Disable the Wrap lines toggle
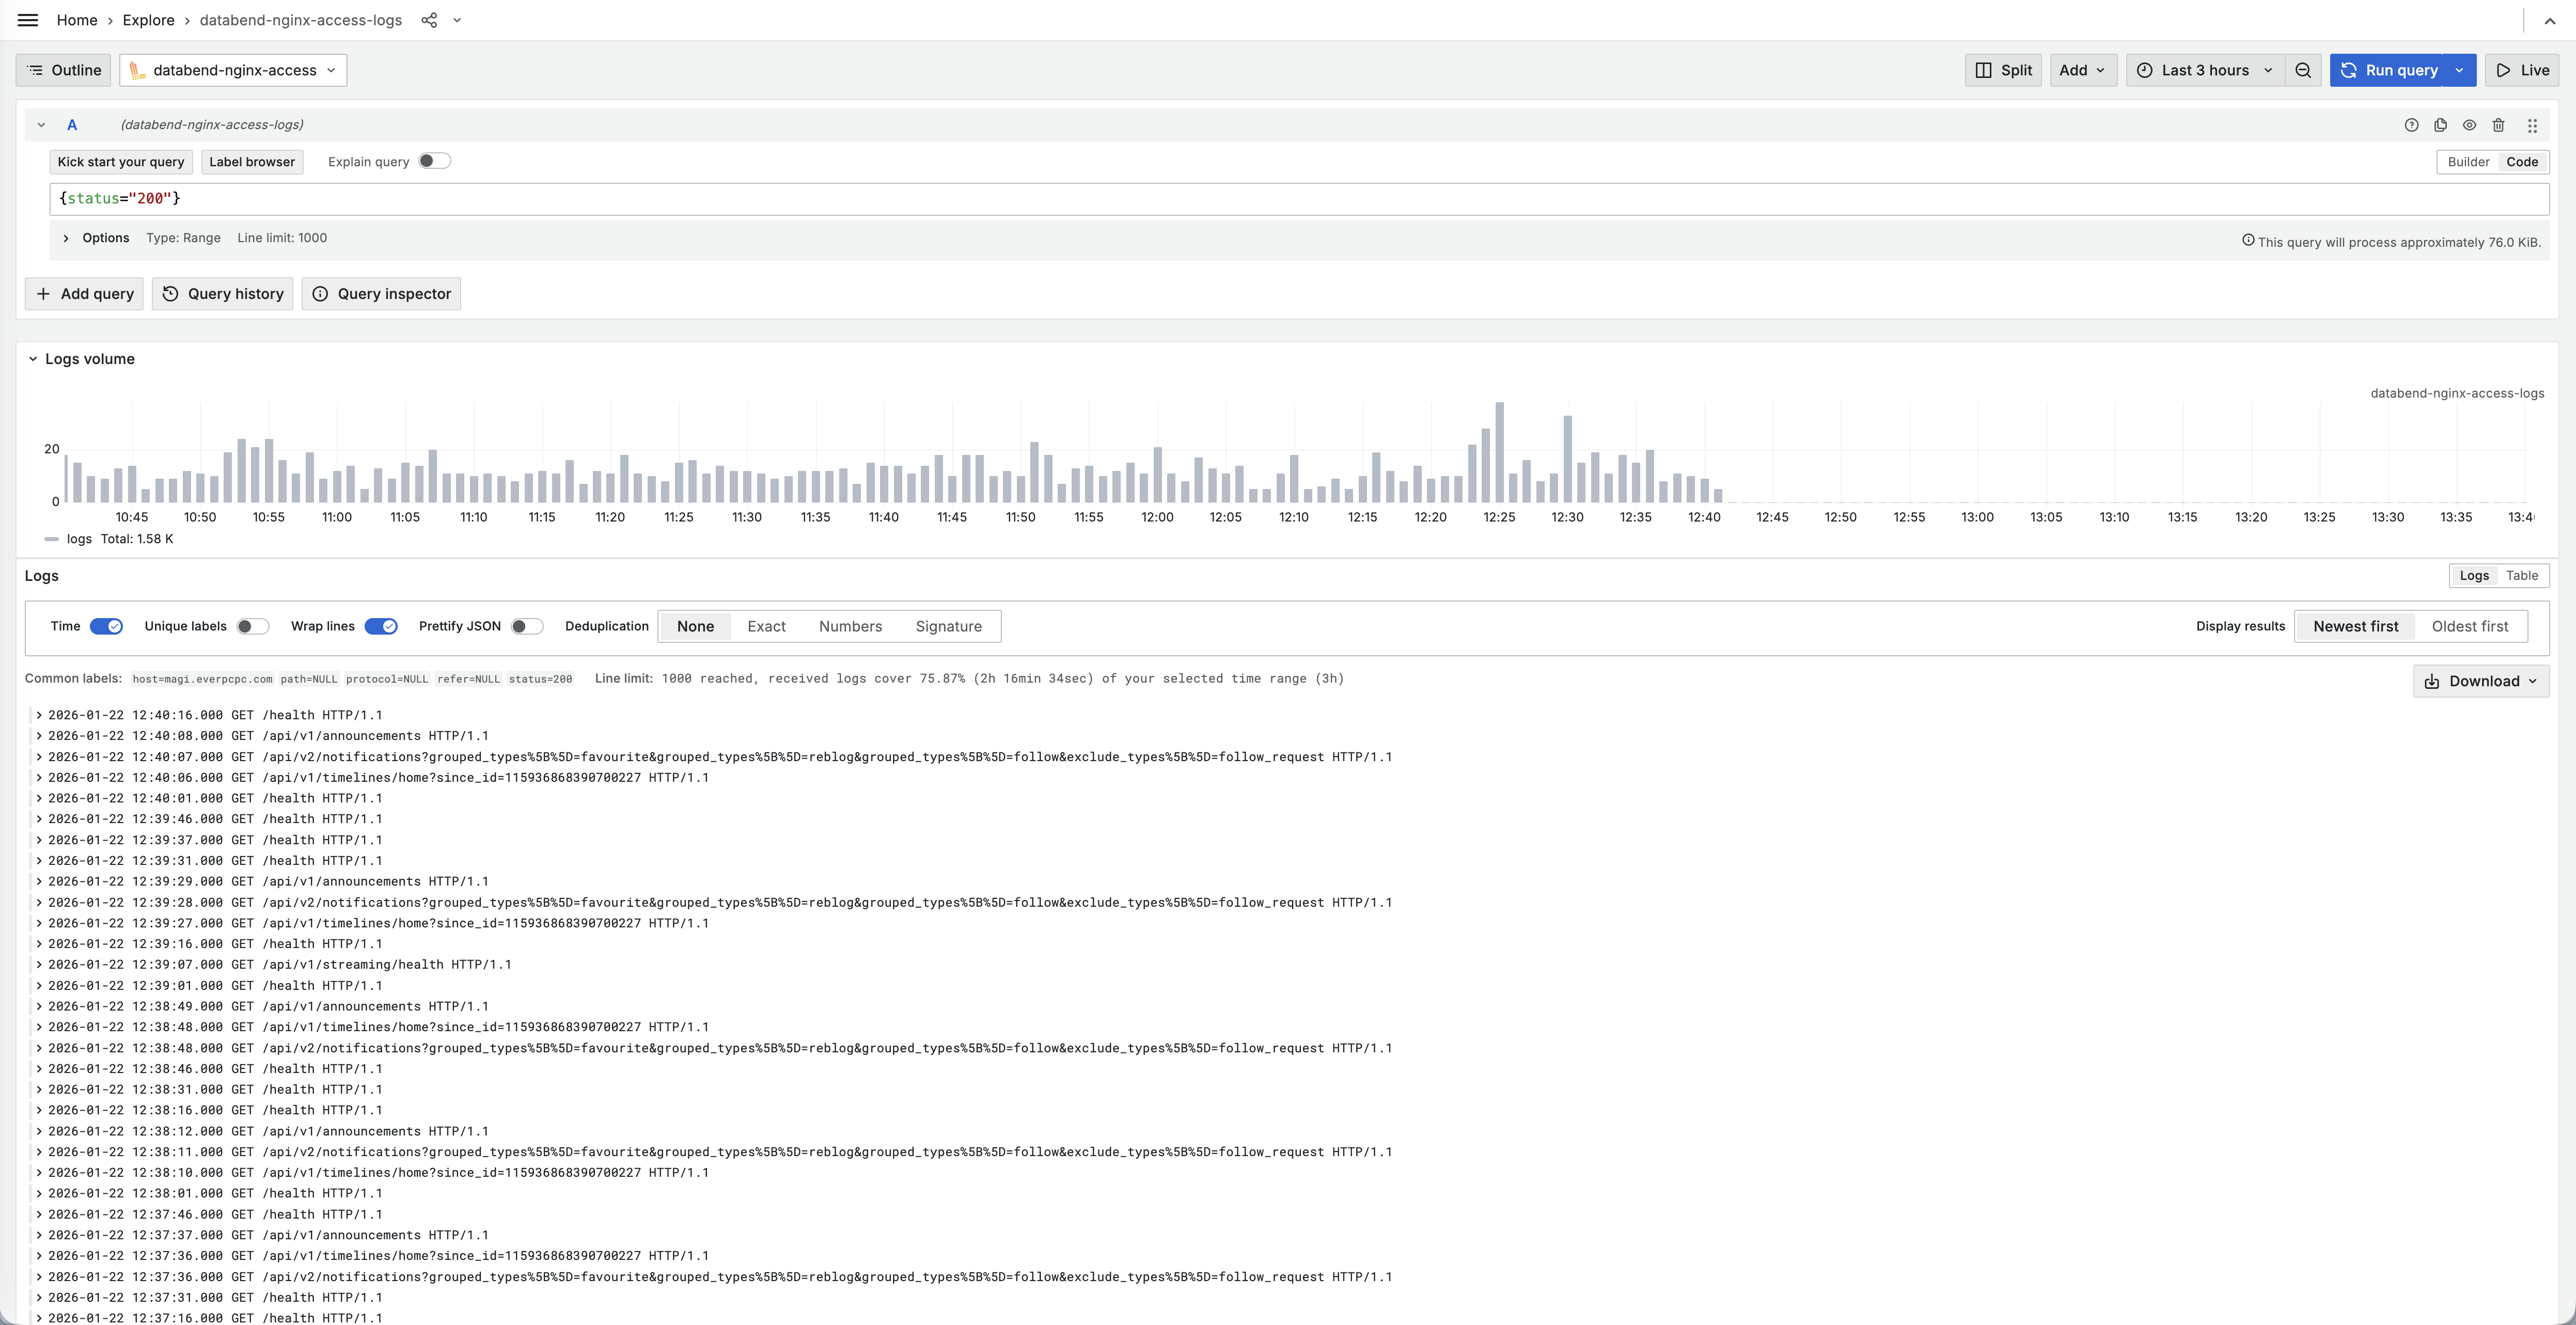Viewport: 2576px width, 1325px height. (x=380, y=626)
